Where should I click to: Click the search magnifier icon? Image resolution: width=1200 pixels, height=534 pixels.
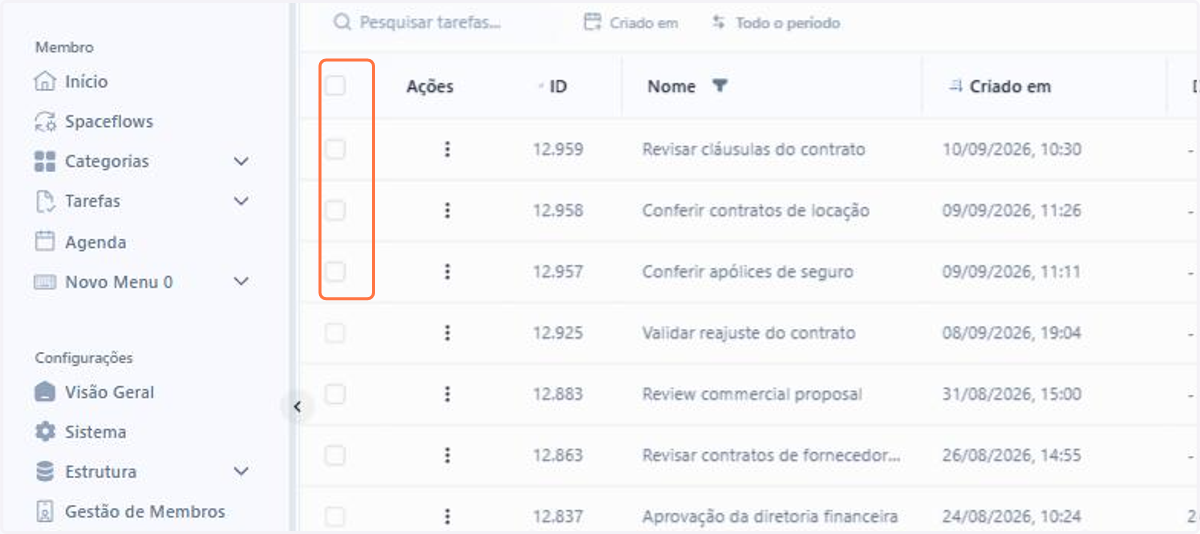pyautogui.click(x=342, y=22)
